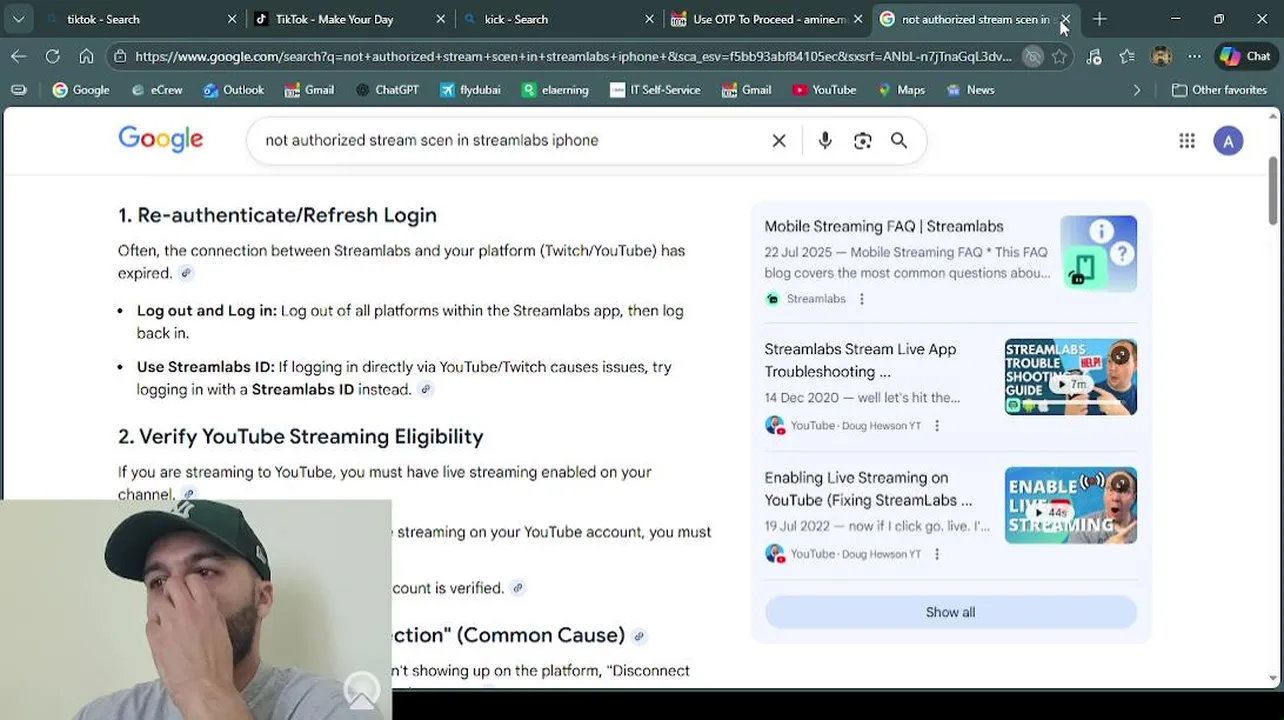1284x720 pixels.
Task: Open Other favorites folder
Action: (x=1219, y=90)
